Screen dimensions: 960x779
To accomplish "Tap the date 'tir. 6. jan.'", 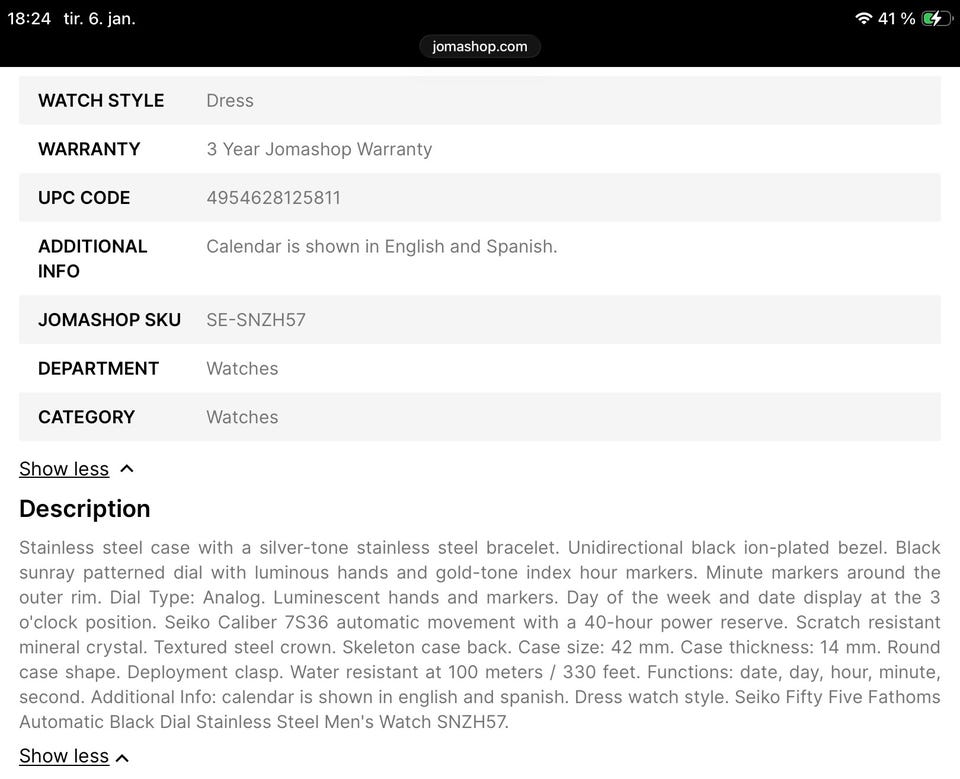I will pos(99,18).
